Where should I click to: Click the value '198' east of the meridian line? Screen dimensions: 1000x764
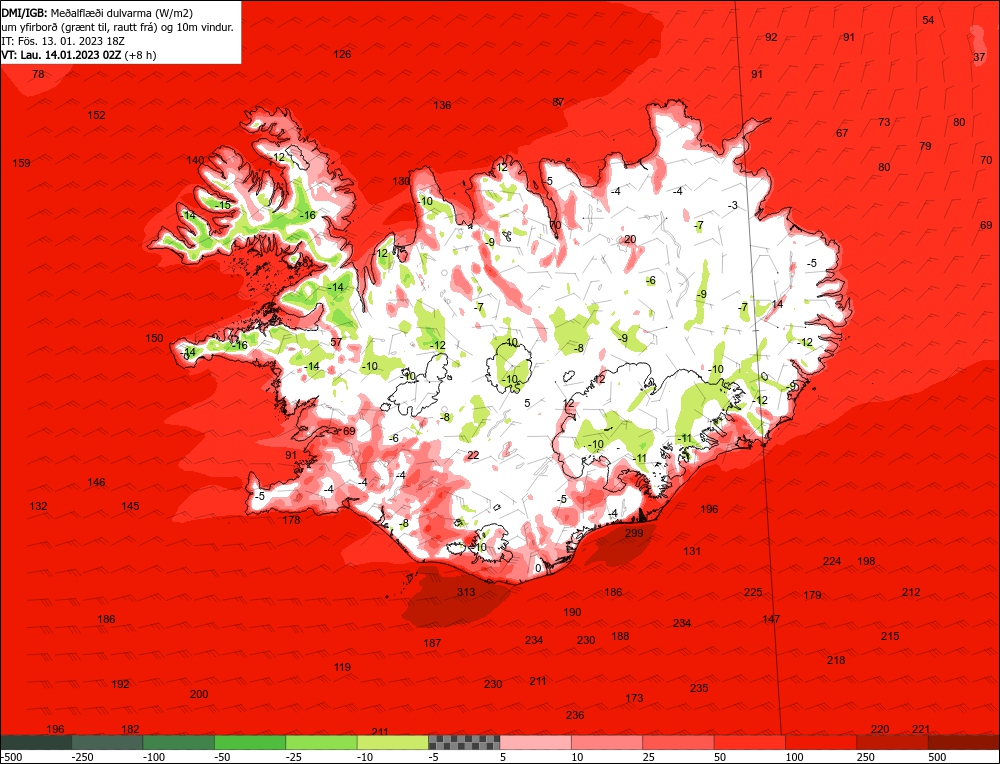(866, 561)
